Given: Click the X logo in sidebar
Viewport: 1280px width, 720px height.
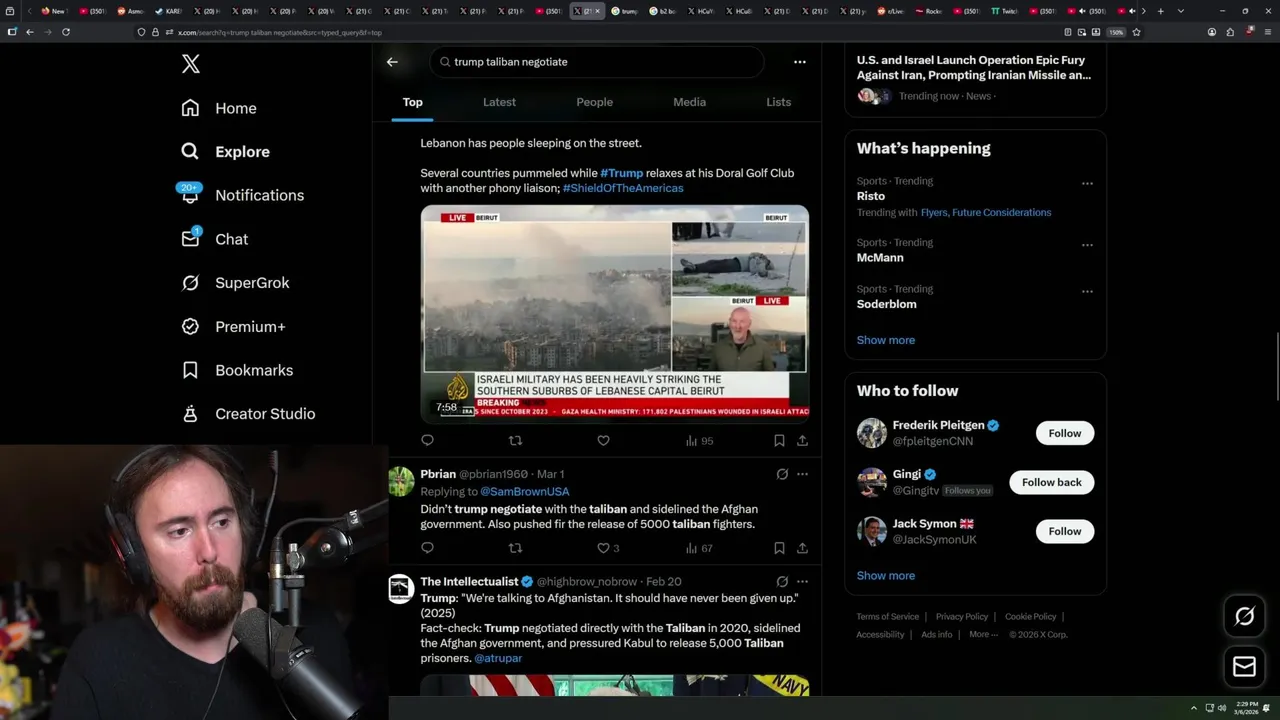Looking at the screenshot, I should pos(191,64).
